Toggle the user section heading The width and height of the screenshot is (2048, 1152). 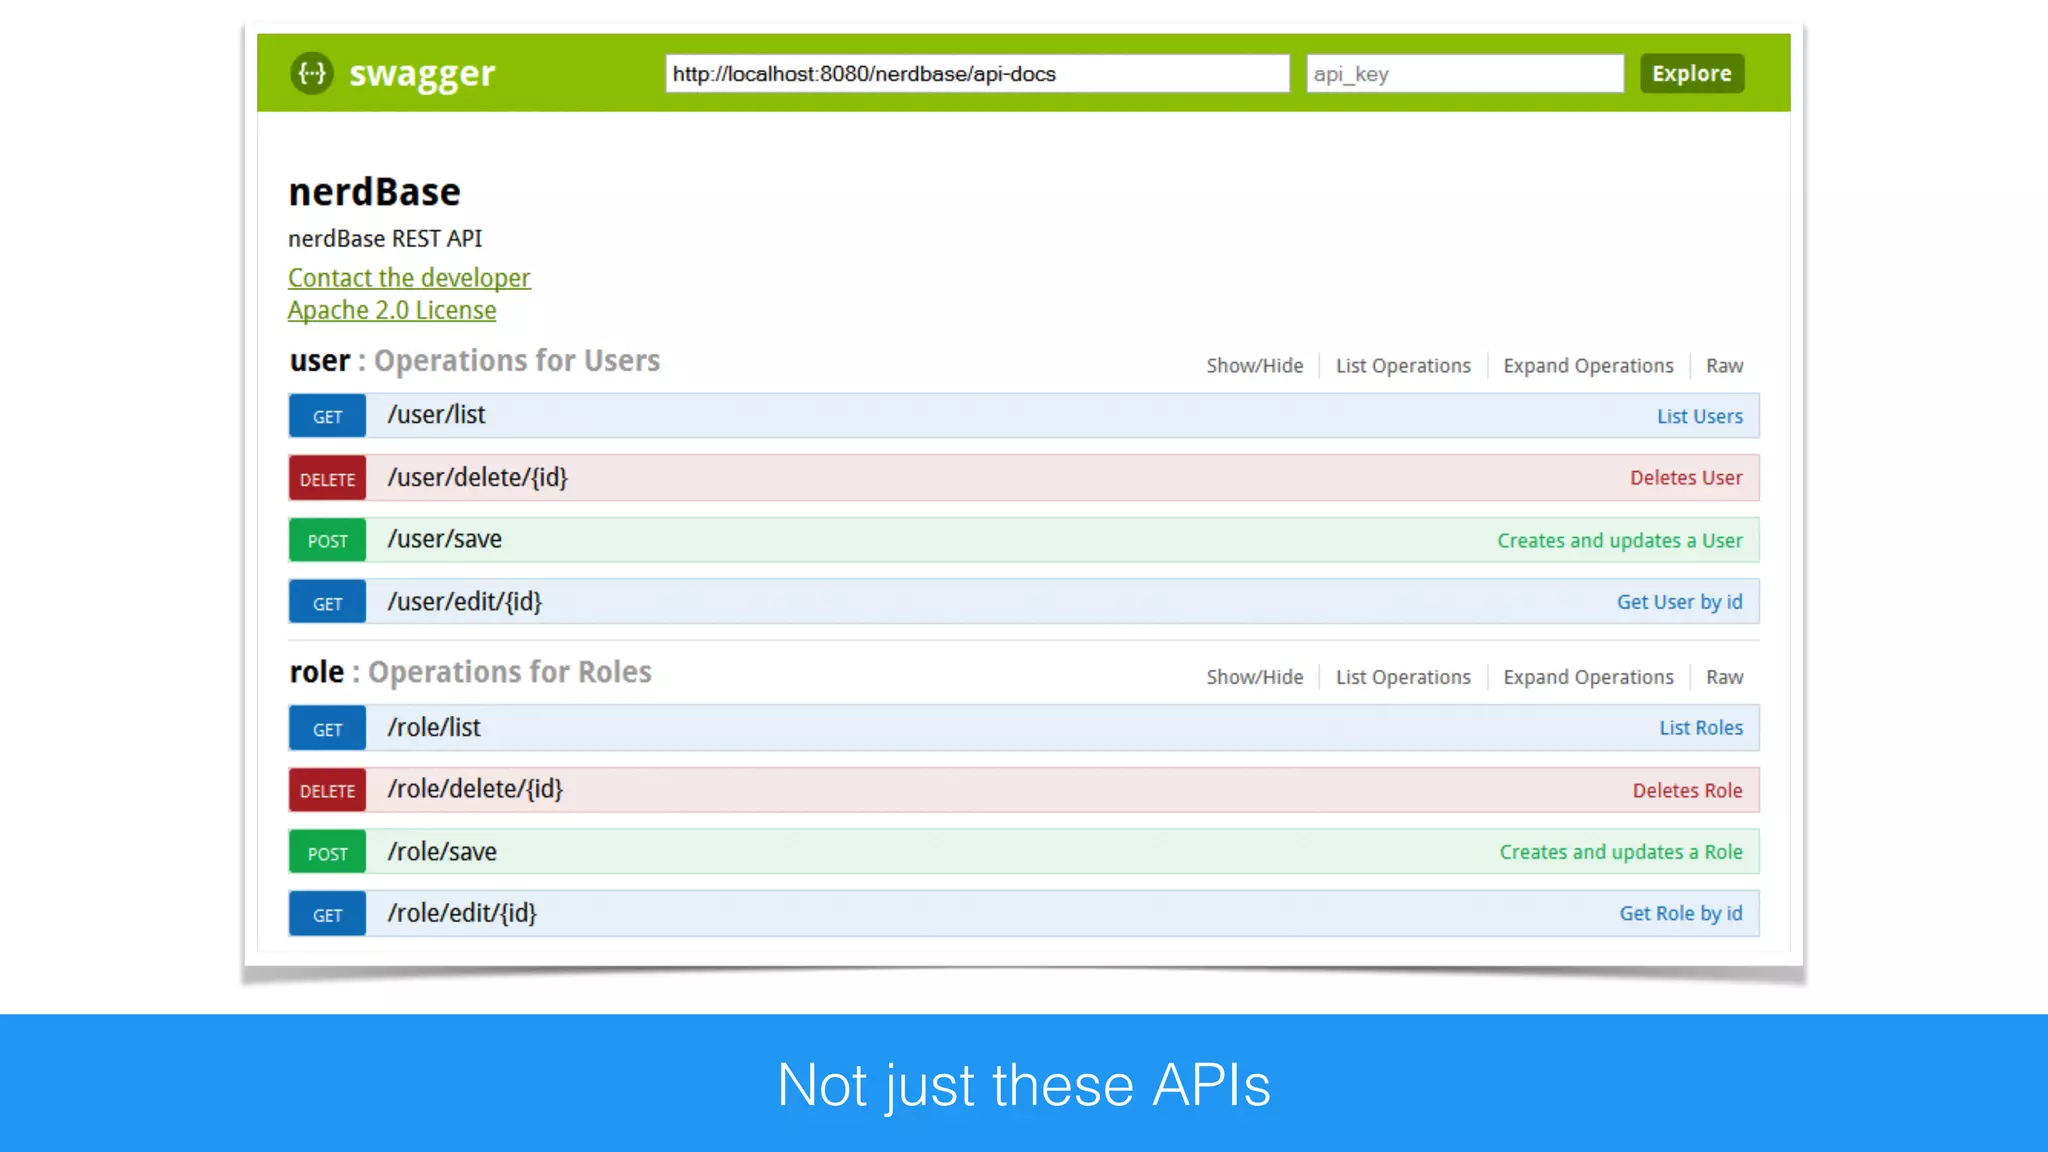(x=475, y=360)
